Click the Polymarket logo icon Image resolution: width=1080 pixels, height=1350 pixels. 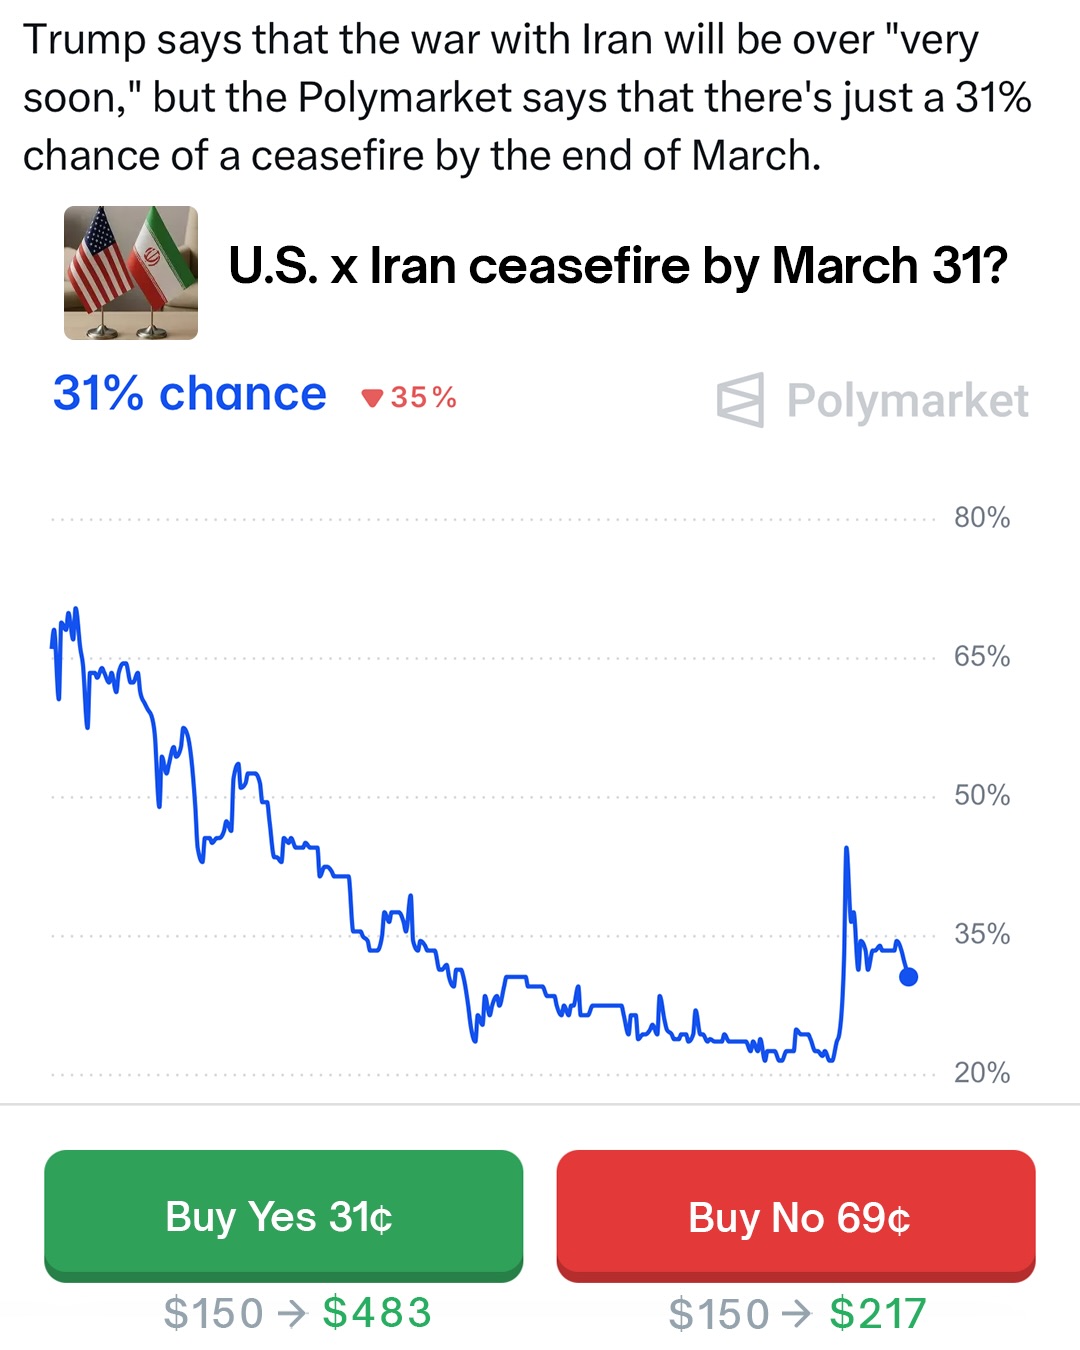[x=741, y=400]
